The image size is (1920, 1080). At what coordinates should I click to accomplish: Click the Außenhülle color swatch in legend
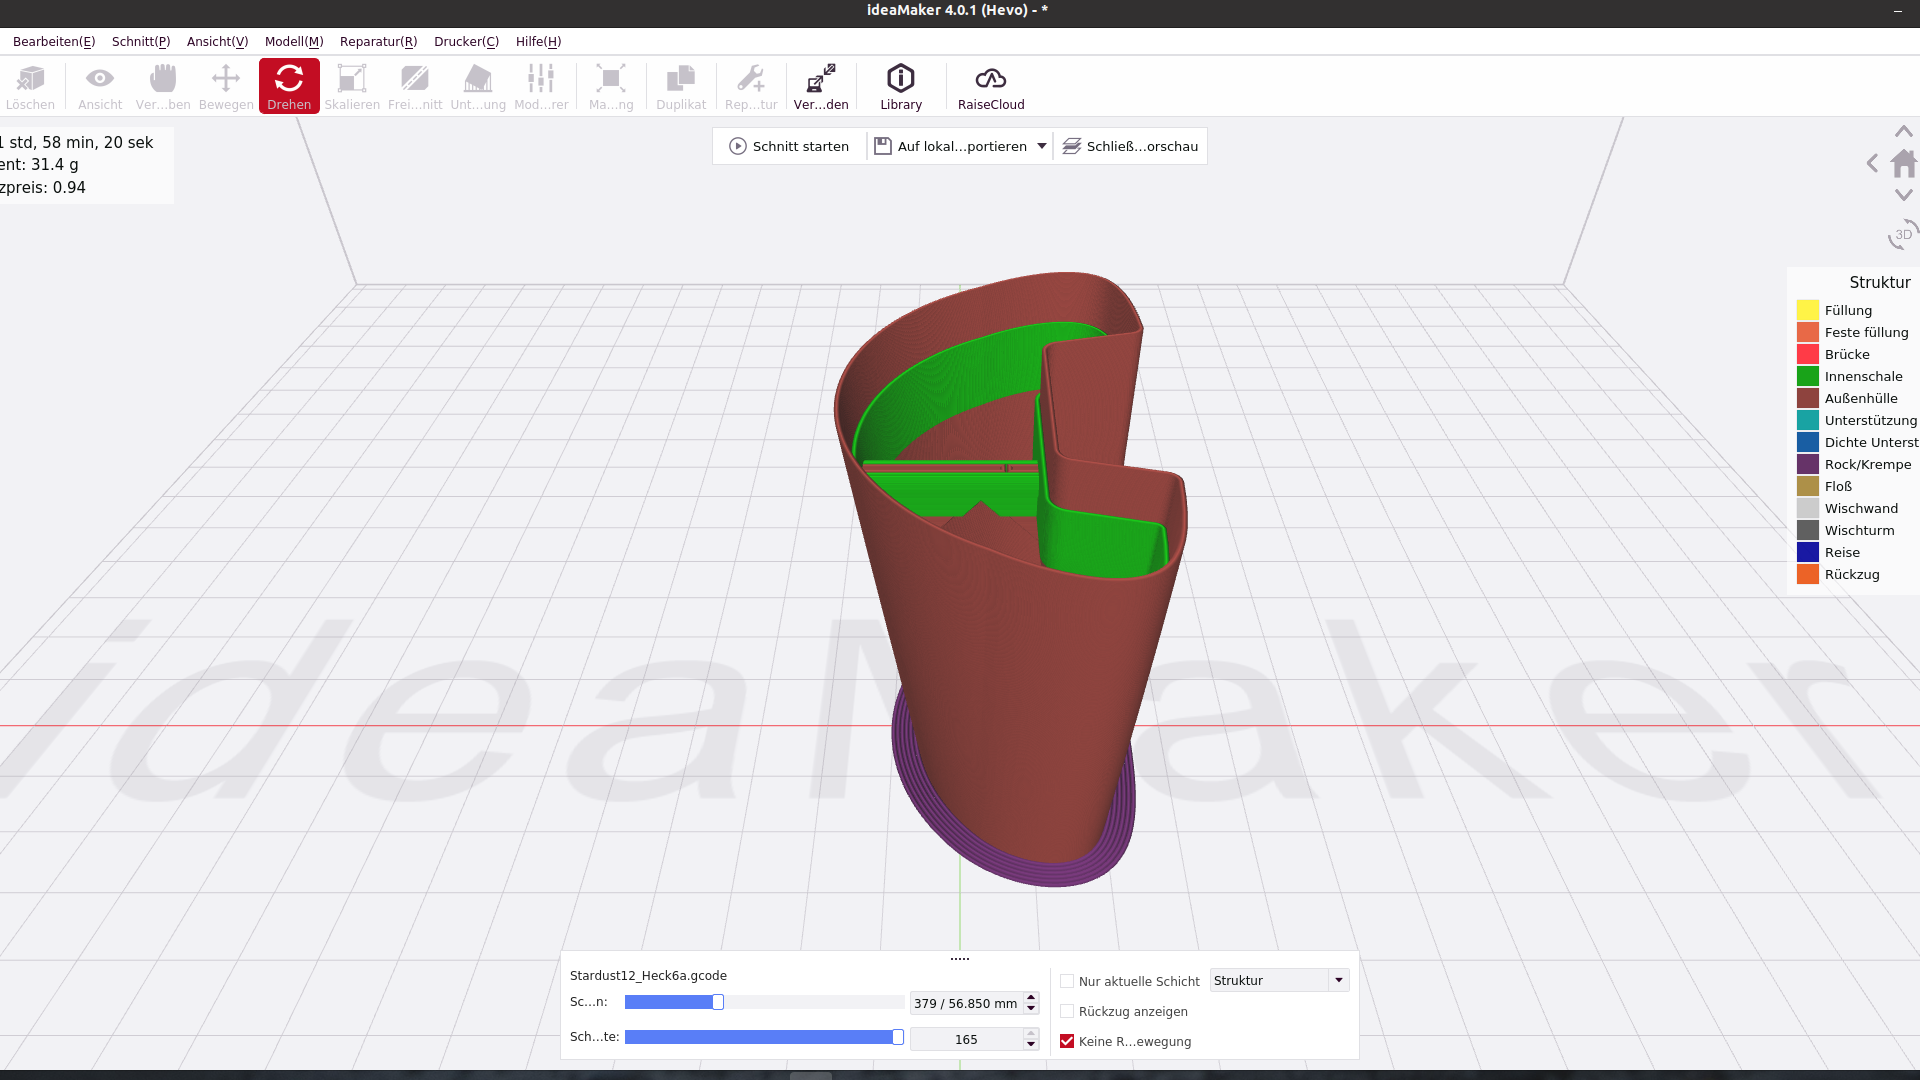coord(1807,398)
